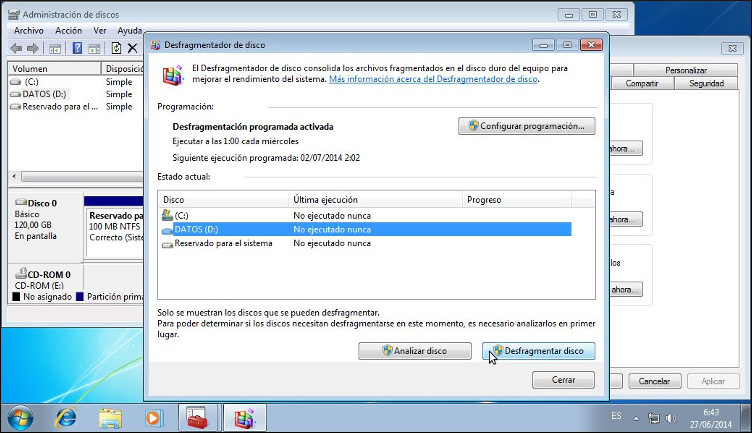
Task: Click the Analizar disco button
Action: (415, 351)
